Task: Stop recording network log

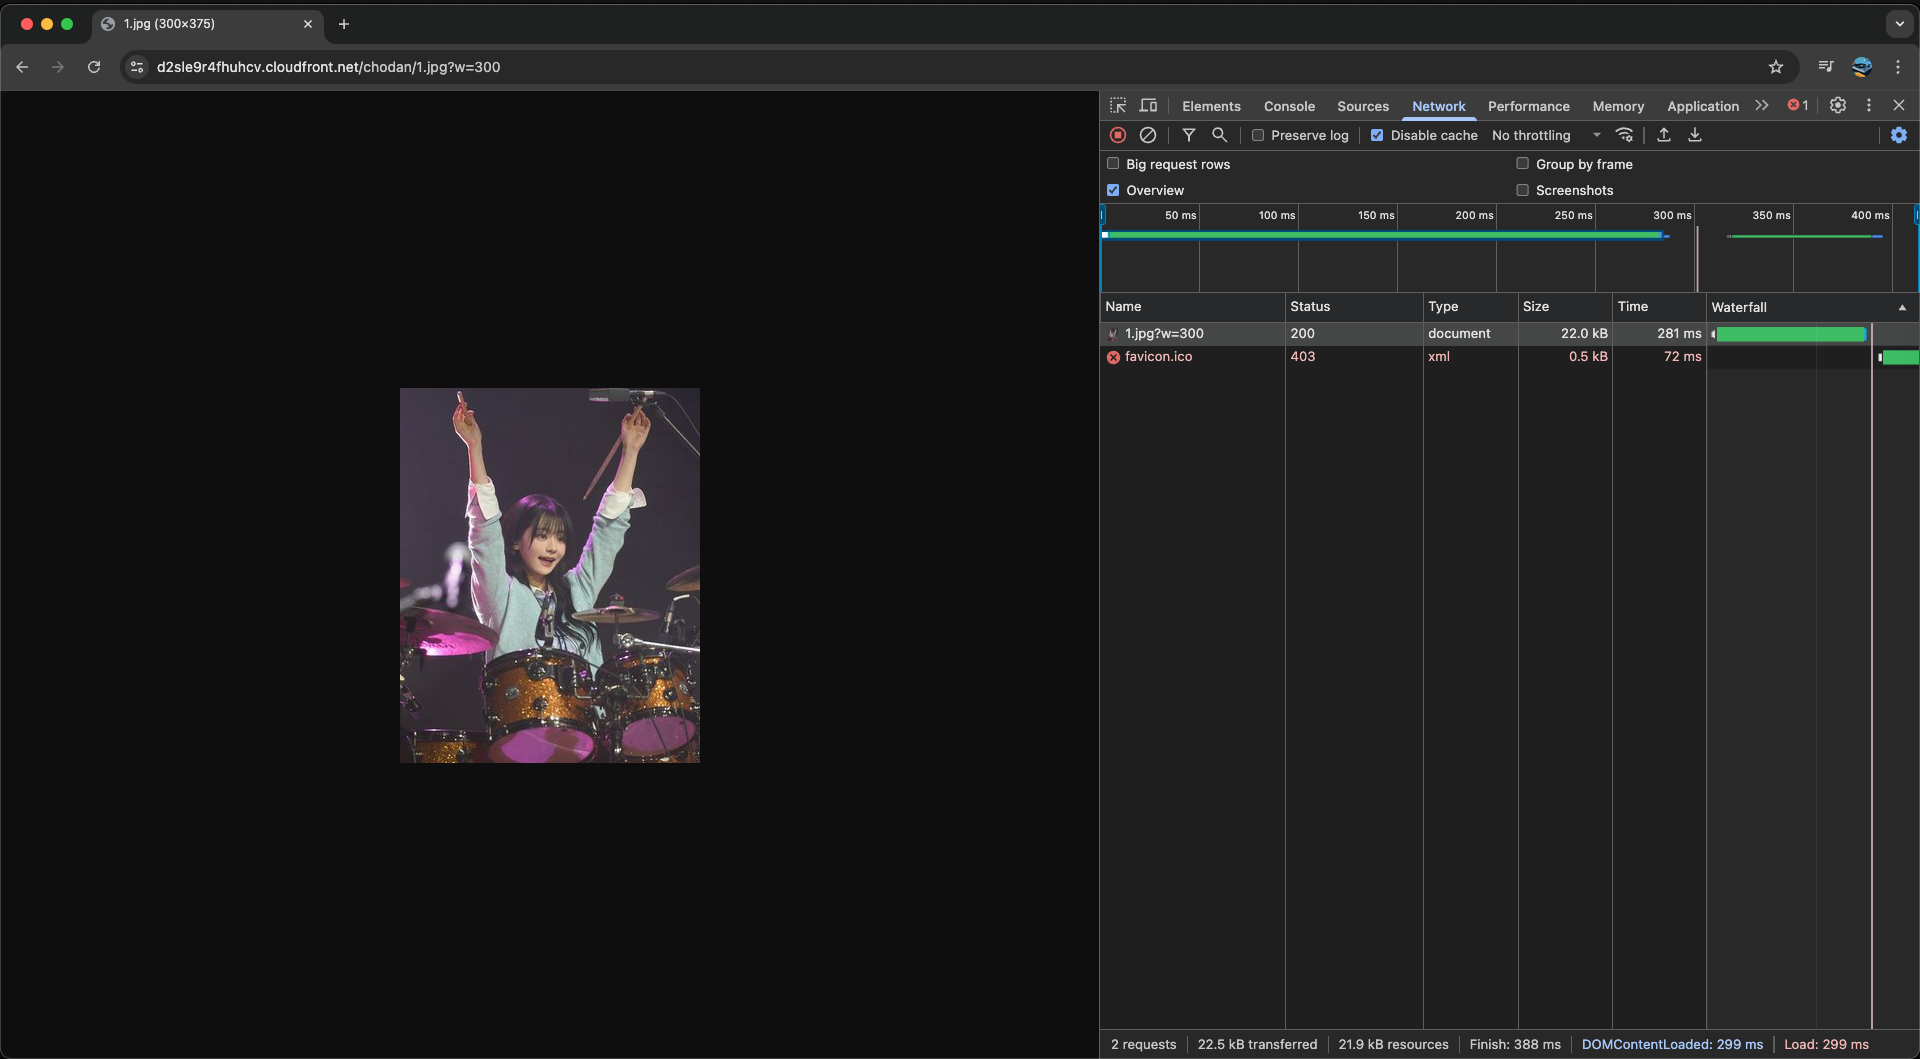Action: coord(1118,135)
